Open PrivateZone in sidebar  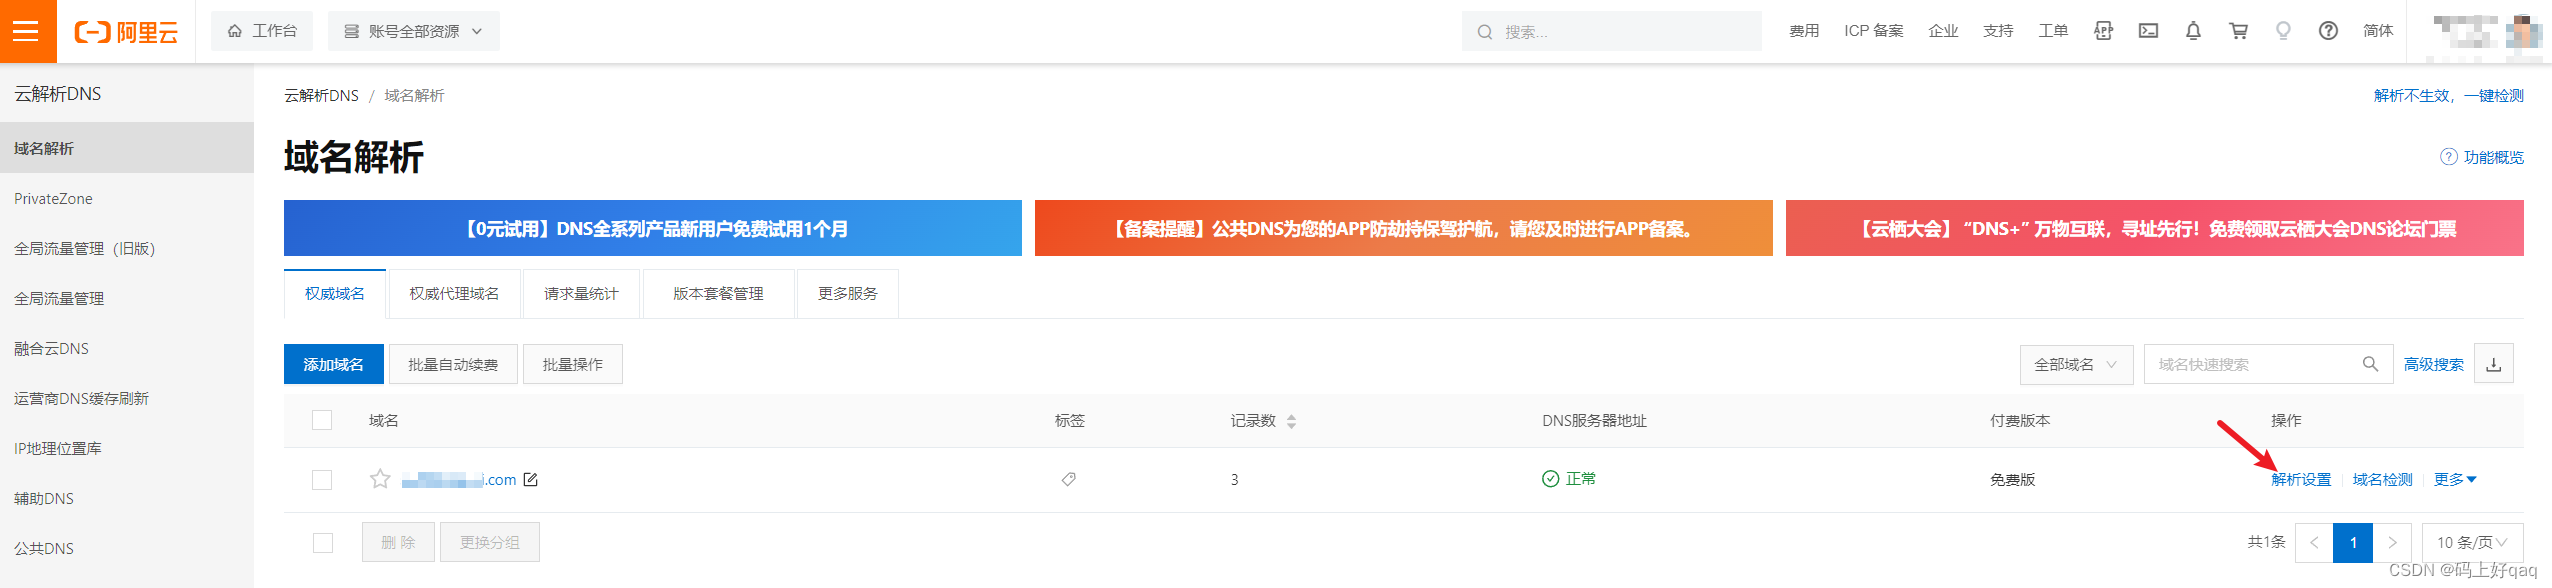point(127,198)
